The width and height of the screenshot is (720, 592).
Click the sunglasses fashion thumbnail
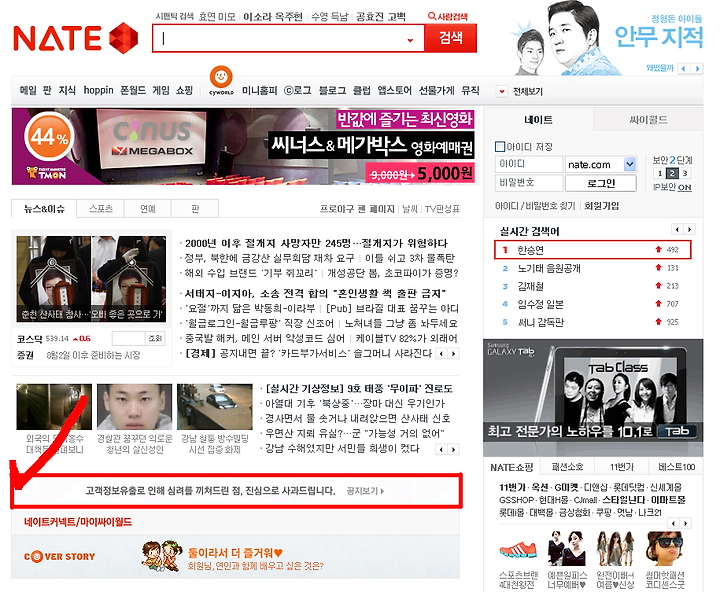664,548
